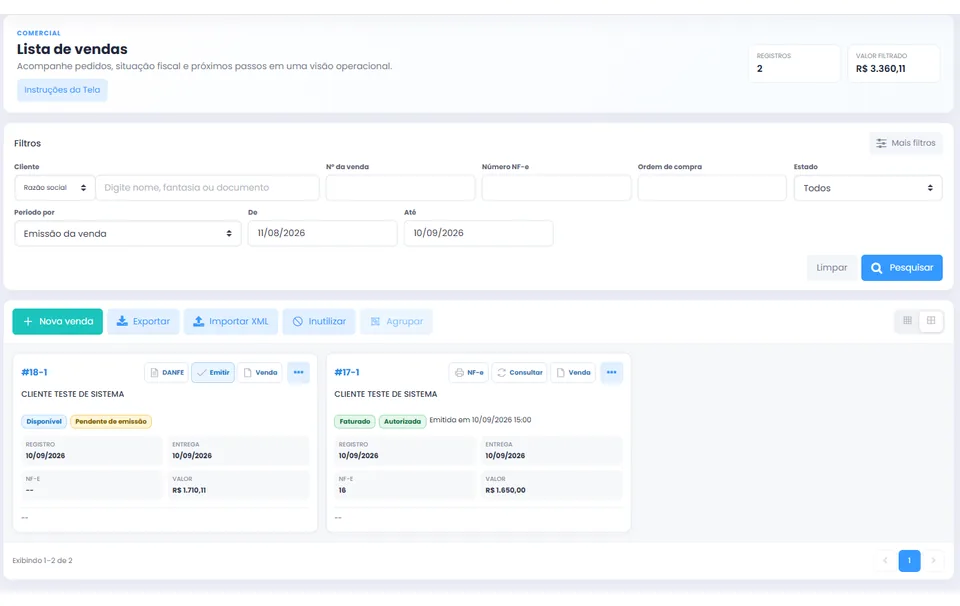Go to page 1 in pagination
This screenshot has width=960, height=606.
point(909,561)
